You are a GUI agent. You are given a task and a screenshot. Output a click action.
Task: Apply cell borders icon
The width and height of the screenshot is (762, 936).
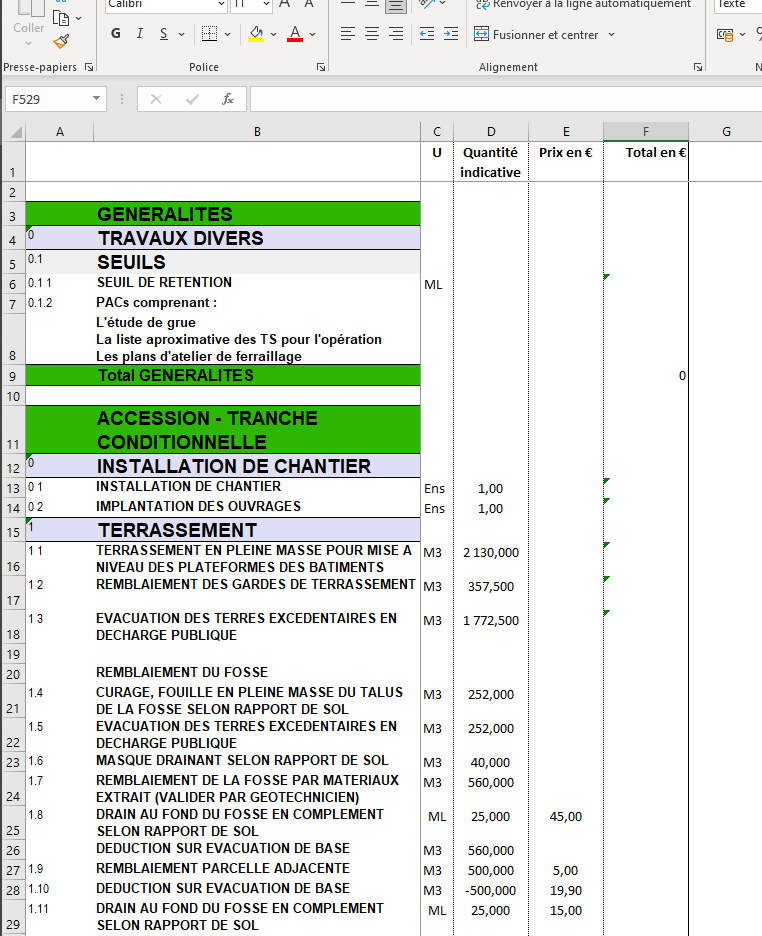click(x=209, y=33)
